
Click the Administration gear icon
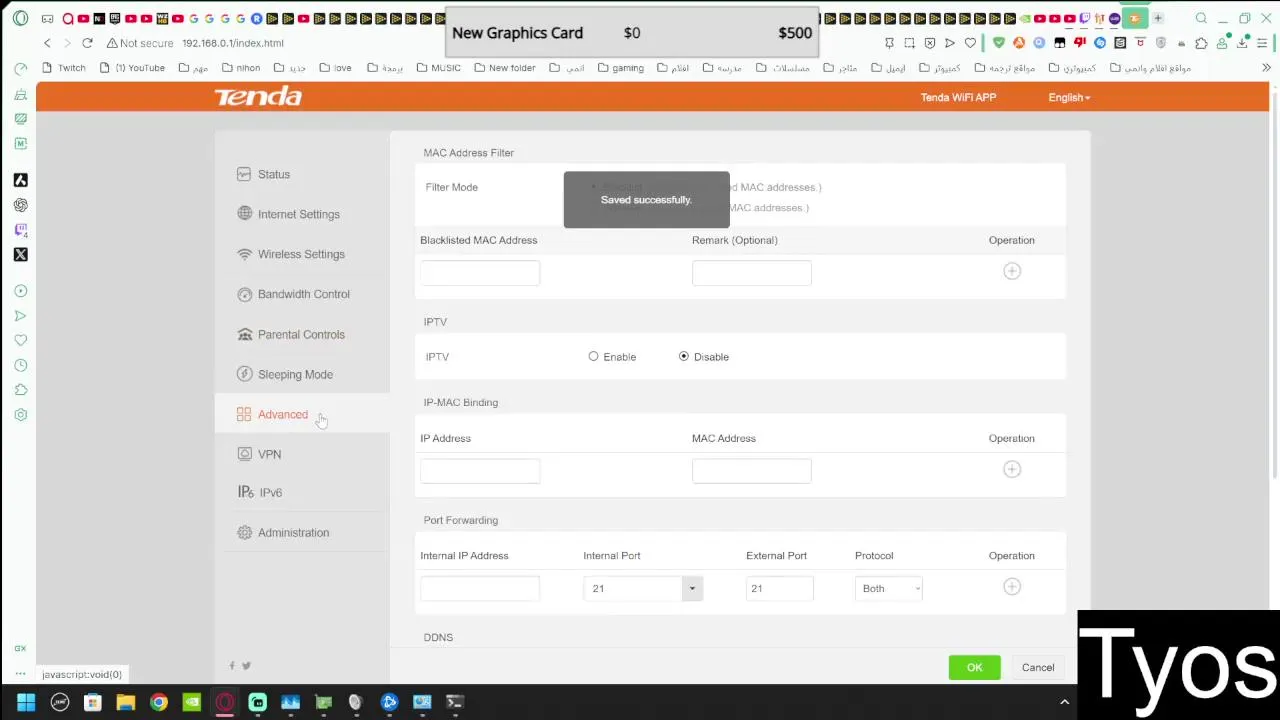coord(244,532)
